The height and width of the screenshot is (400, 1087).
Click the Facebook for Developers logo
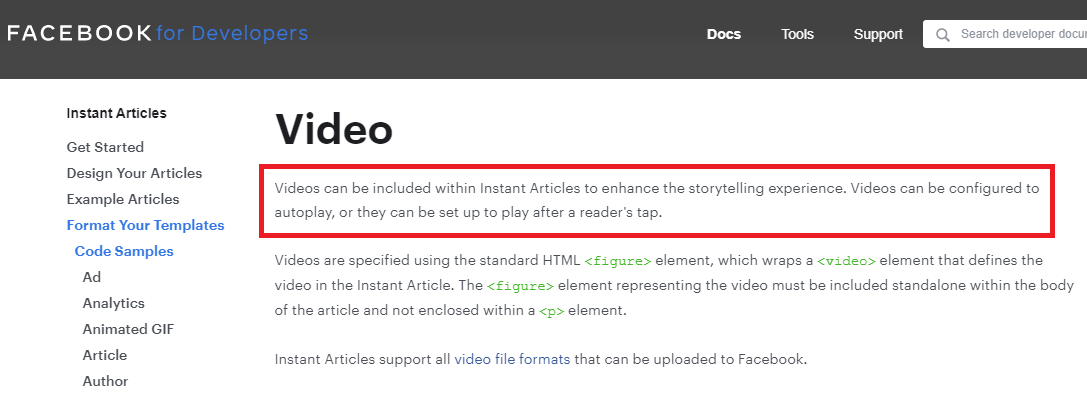pos(157,34)
